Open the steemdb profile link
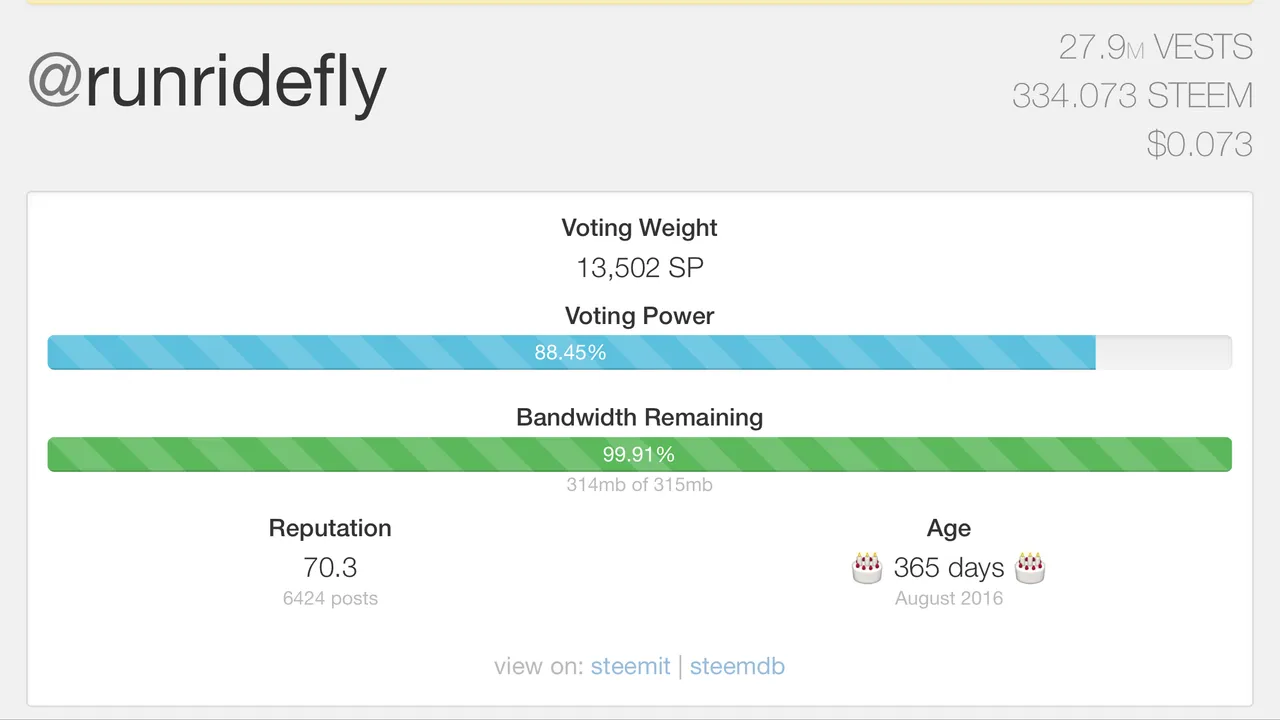Image resolution: width=1280 pixels, height=720 pixels. coord(737,666)
